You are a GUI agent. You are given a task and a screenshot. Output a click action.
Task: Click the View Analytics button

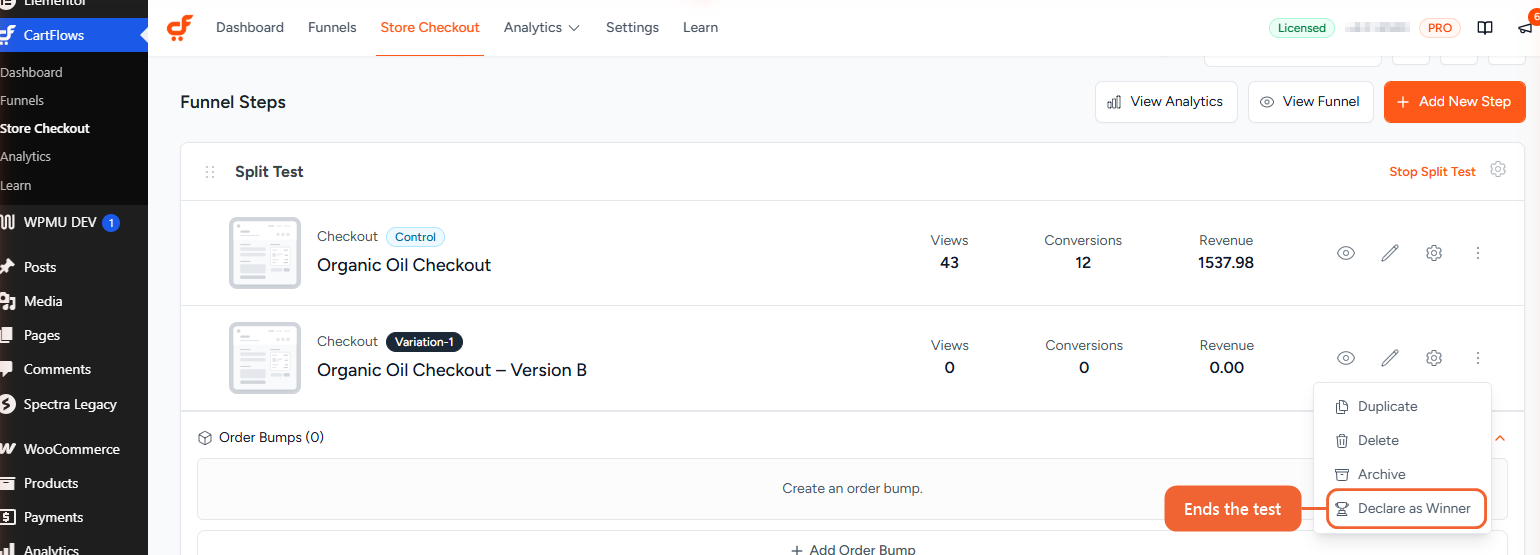click(1166, 102)
